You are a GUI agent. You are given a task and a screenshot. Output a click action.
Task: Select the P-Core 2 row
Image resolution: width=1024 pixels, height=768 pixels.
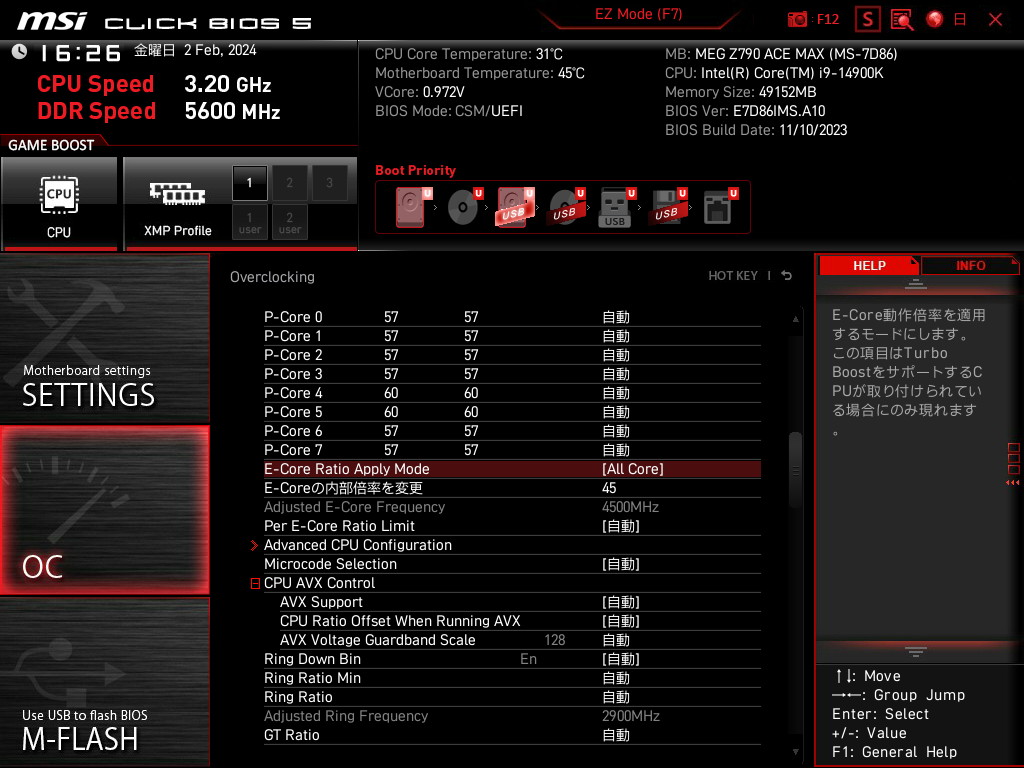(512, 355)
